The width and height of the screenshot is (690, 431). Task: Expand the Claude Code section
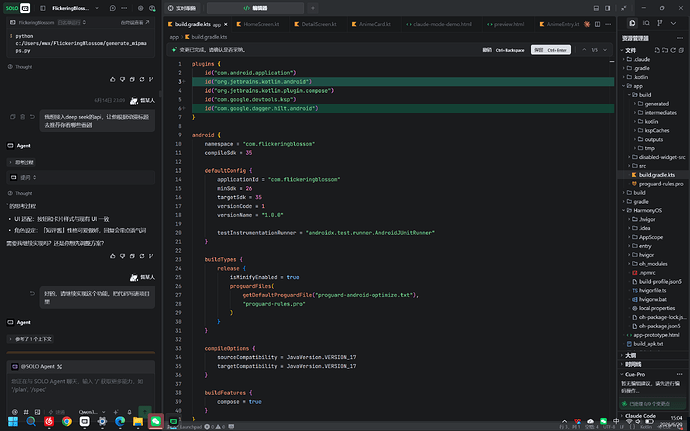pyautogui.click(x=640, y=416)
